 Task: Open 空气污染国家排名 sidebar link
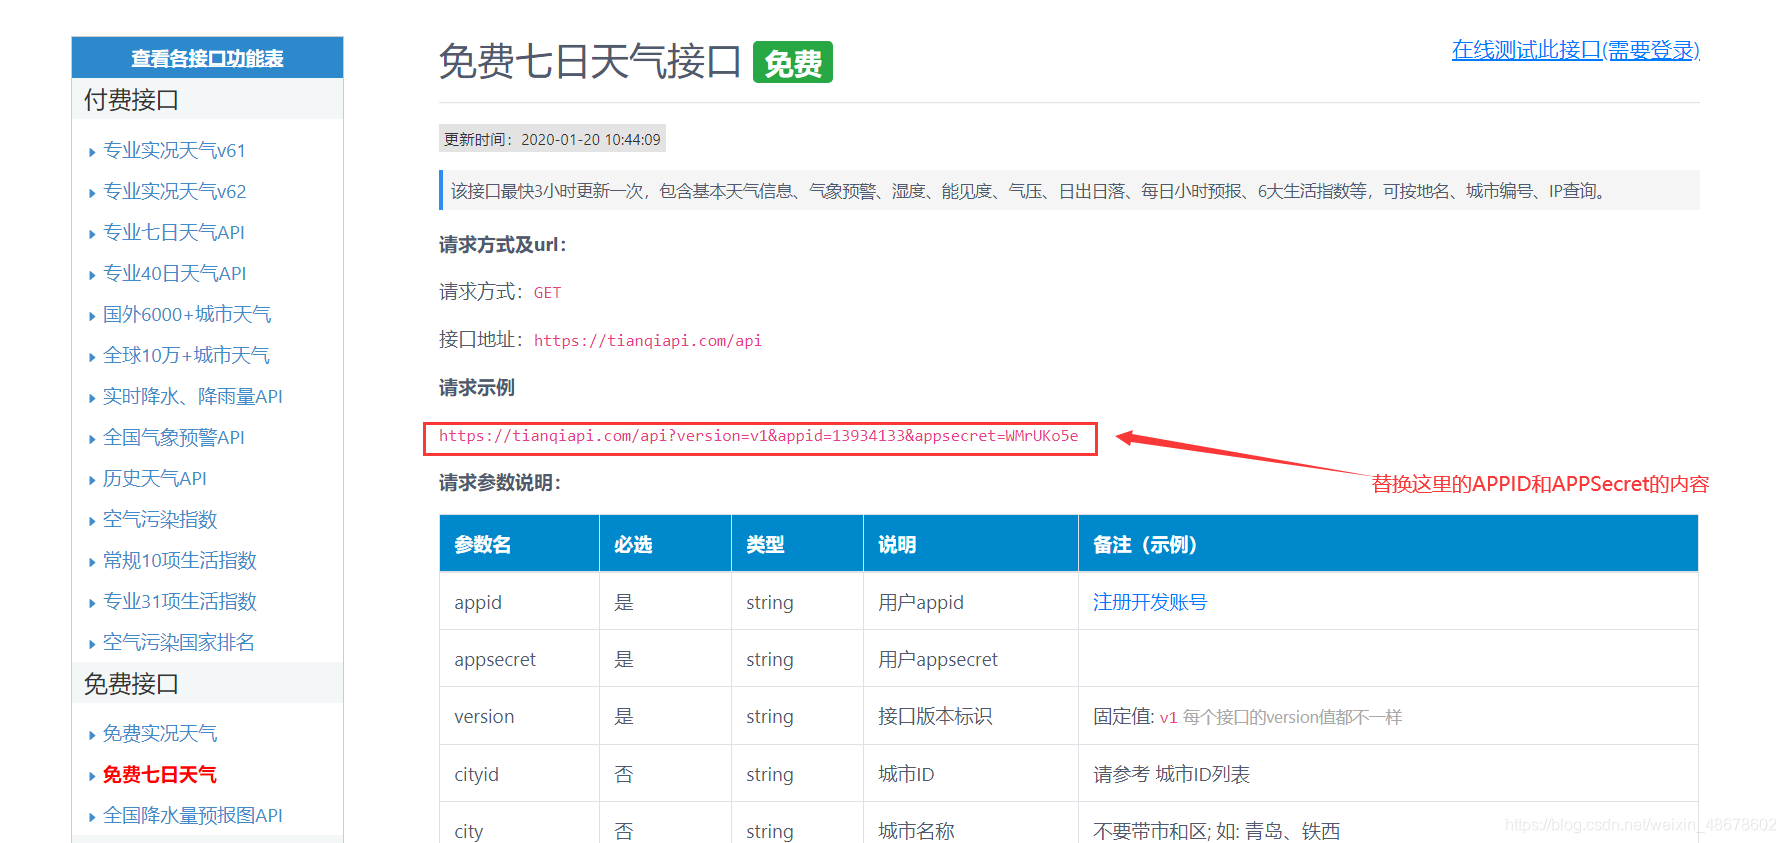pos(179,642)
